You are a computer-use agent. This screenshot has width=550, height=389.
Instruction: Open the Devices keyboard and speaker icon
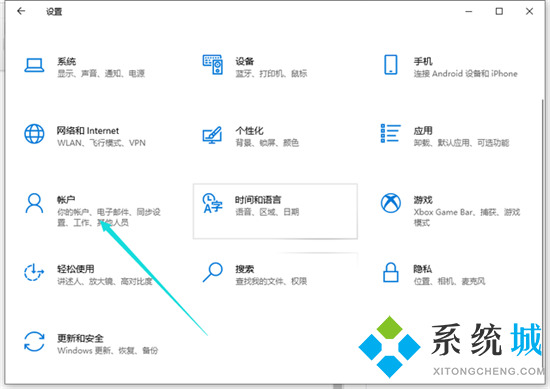pos(213,65)
